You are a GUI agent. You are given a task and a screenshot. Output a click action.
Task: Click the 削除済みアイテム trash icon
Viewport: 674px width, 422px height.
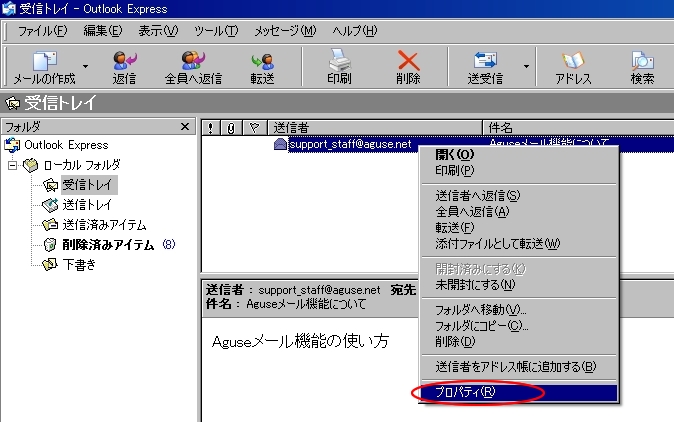pos(50,245)
